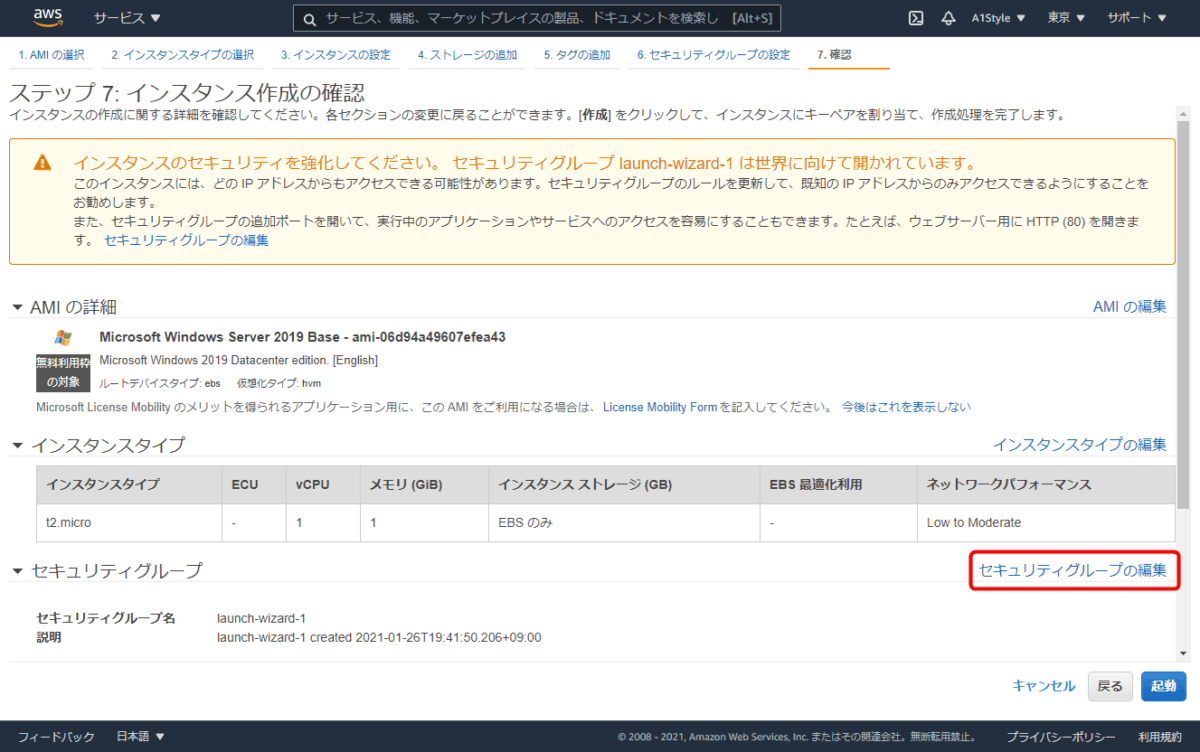Click the 起動 launch button

point(1162,686)
